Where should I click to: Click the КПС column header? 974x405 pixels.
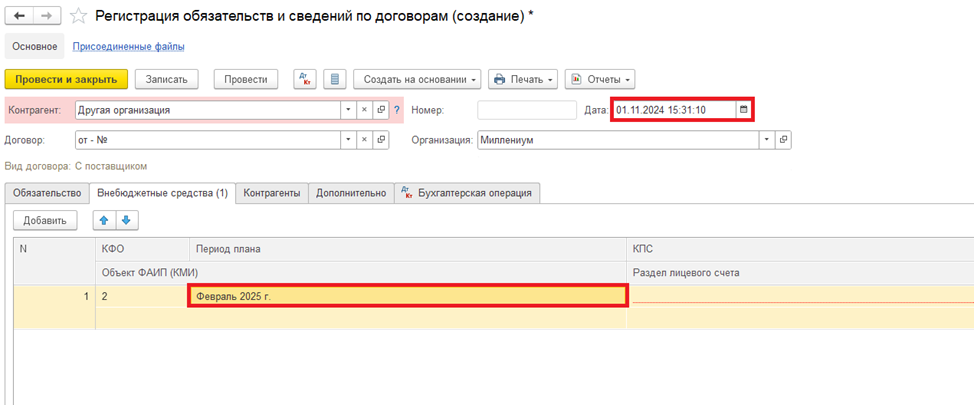pyautogui.click(x=800, y=248)
